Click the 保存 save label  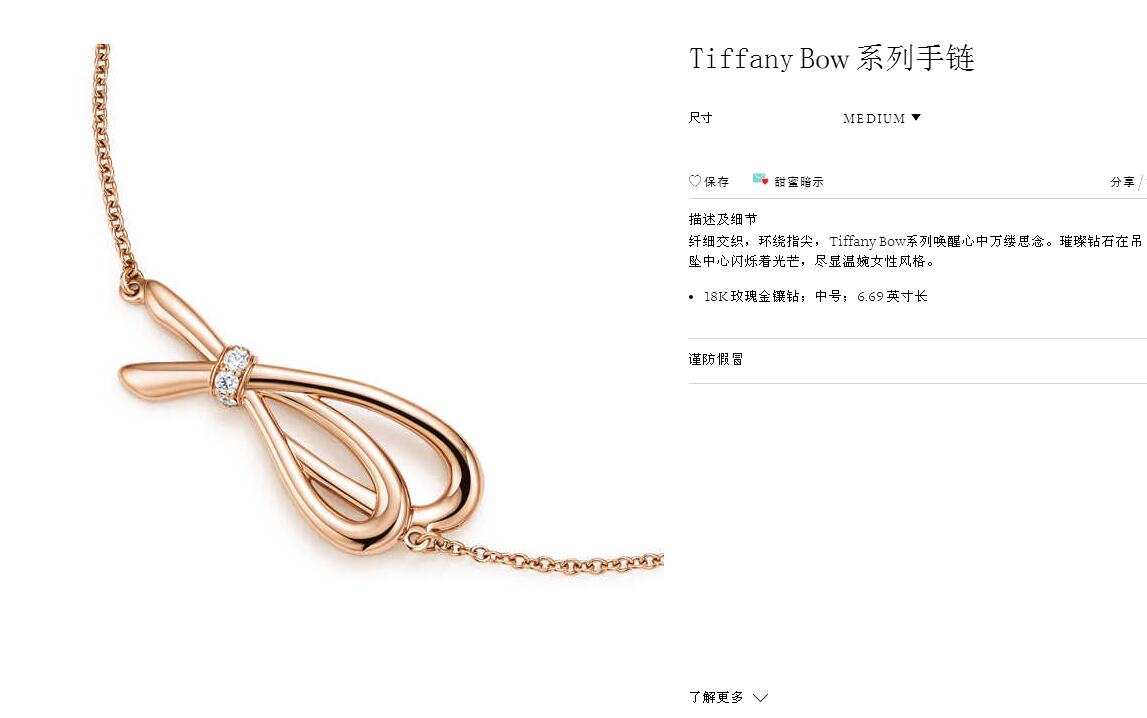coord(717,182)
